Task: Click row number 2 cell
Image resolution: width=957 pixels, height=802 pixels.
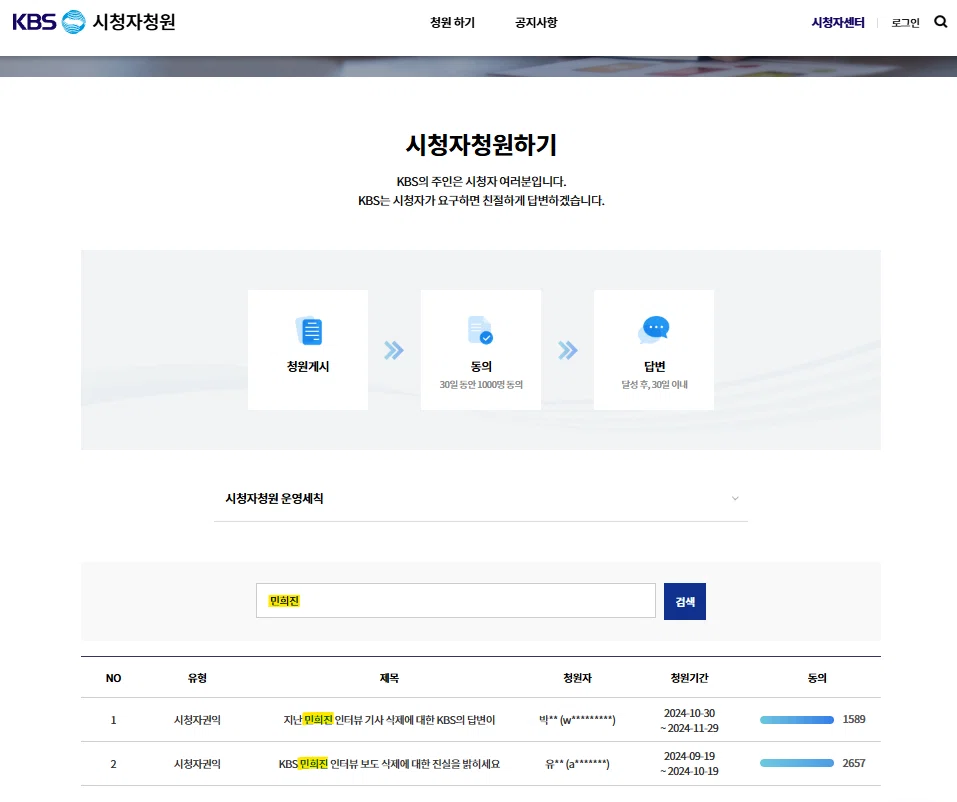Action: coord(114,764)
